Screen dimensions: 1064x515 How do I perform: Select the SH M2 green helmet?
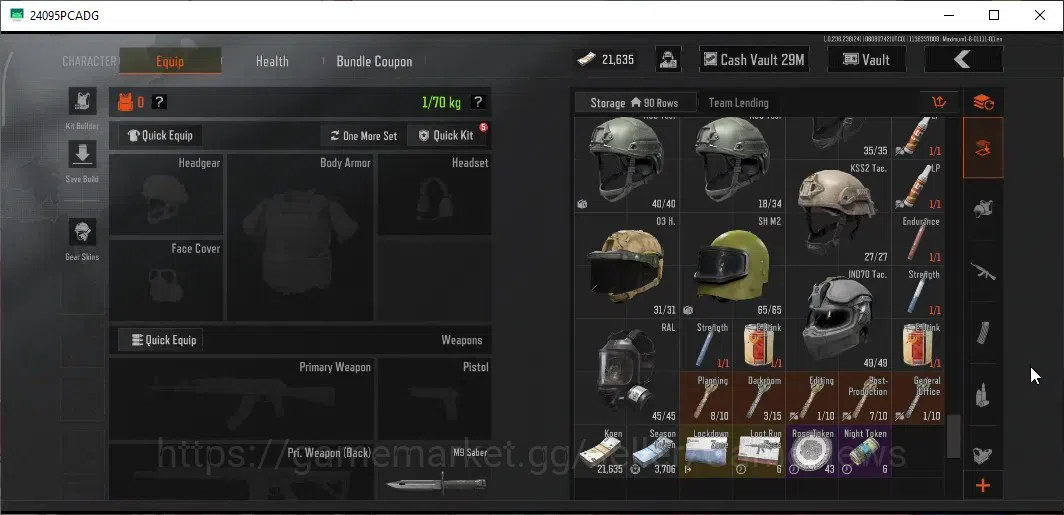point(733,265)
